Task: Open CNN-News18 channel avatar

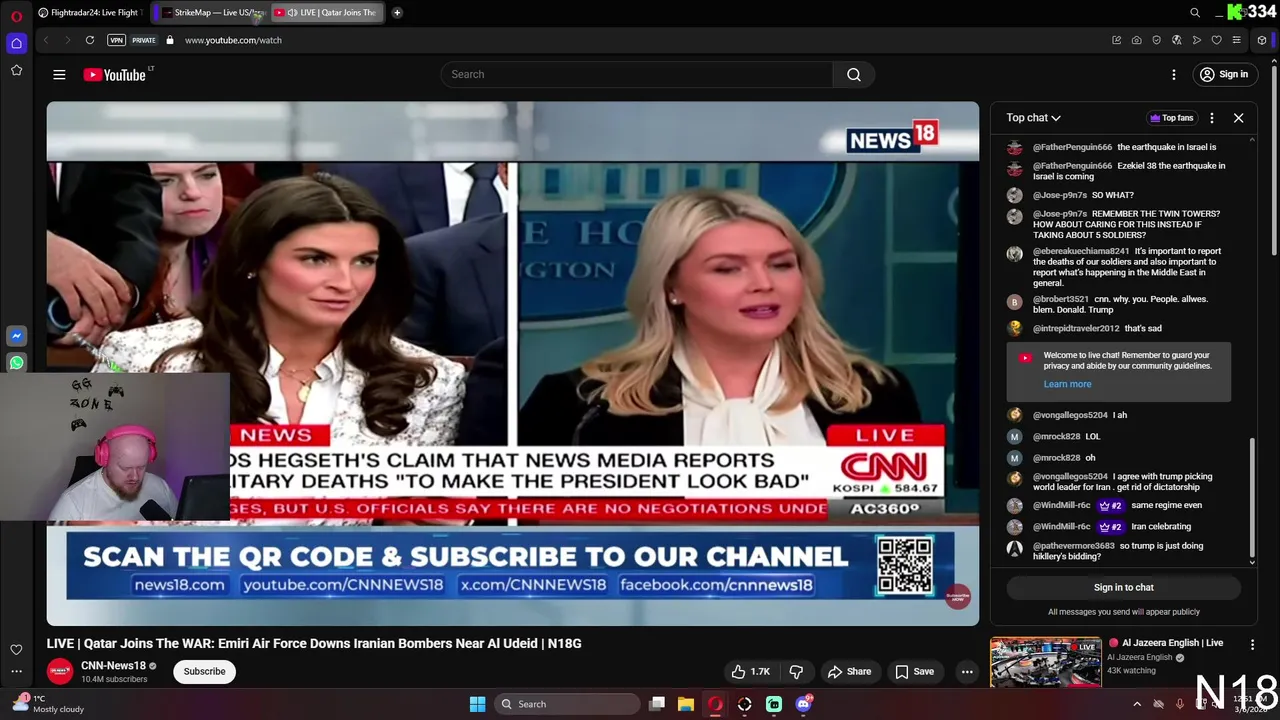Action: 60,671
